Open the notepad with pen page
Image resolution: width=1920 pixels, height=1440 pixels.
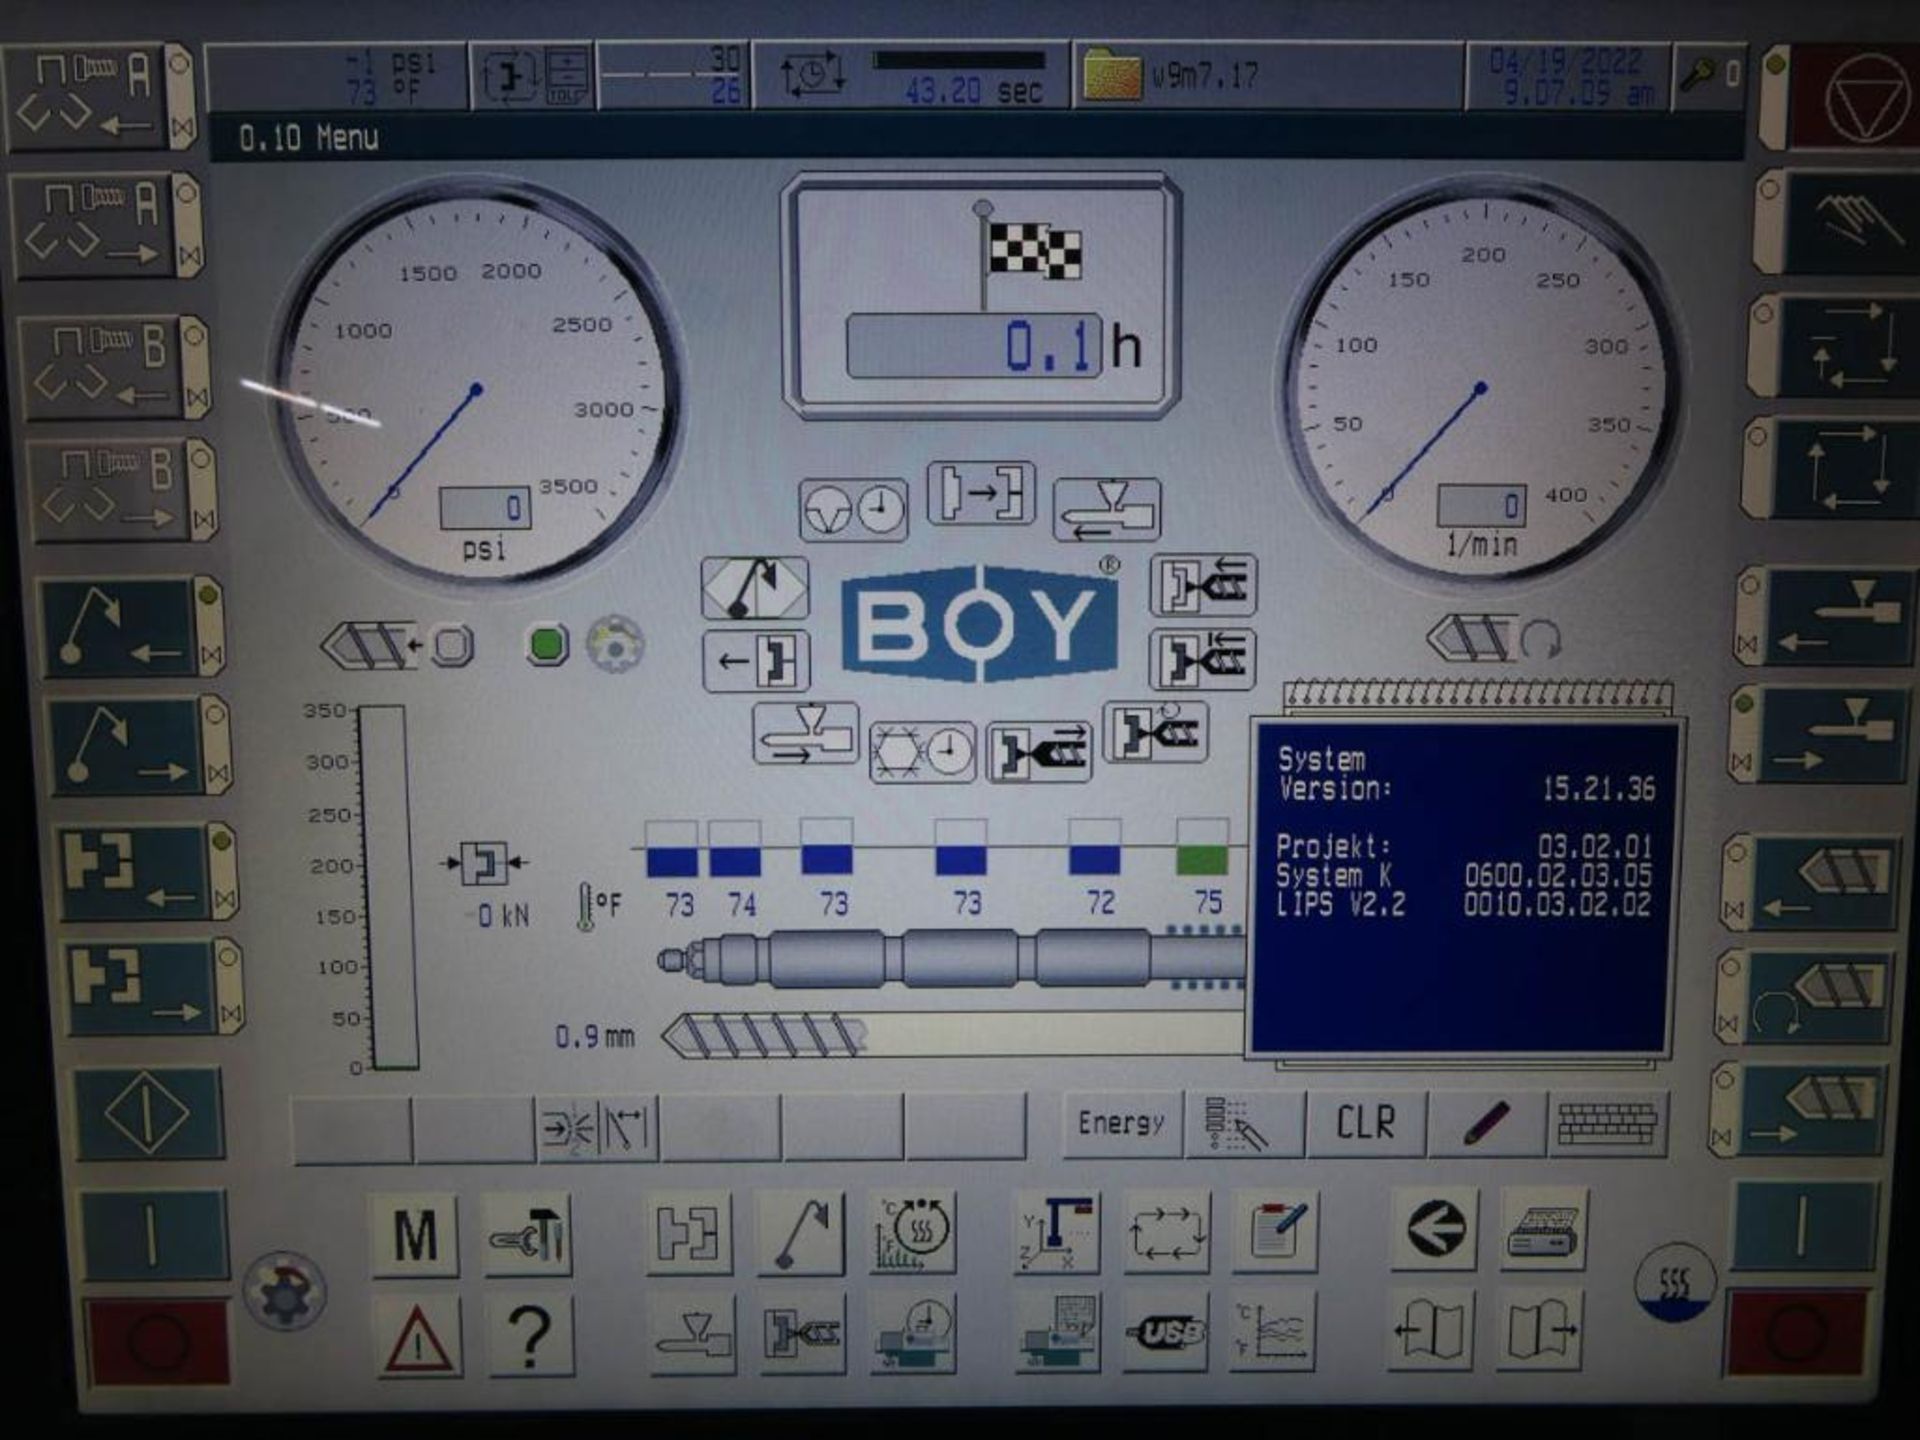pos(1275,1233)
